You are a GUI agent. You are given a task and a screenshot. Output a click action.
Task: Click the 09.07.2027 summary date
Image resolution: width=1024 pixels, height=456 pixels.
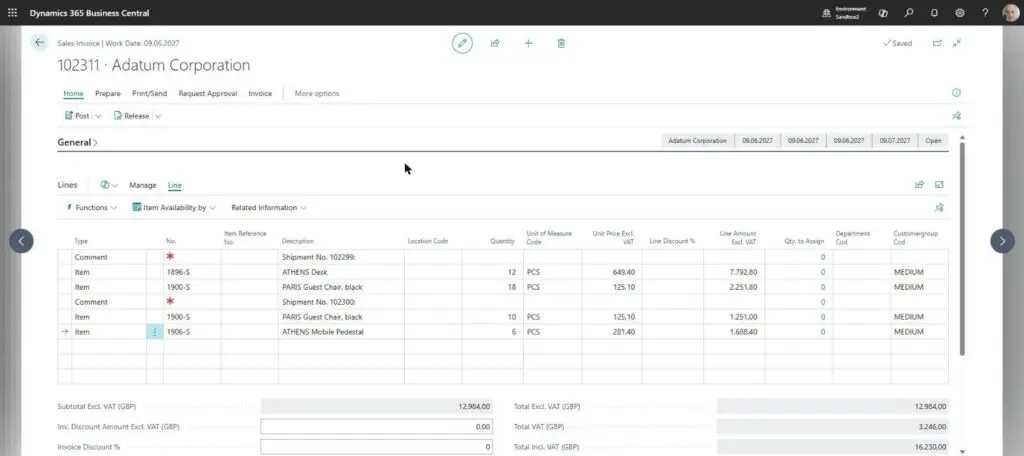tap(895, 140)
